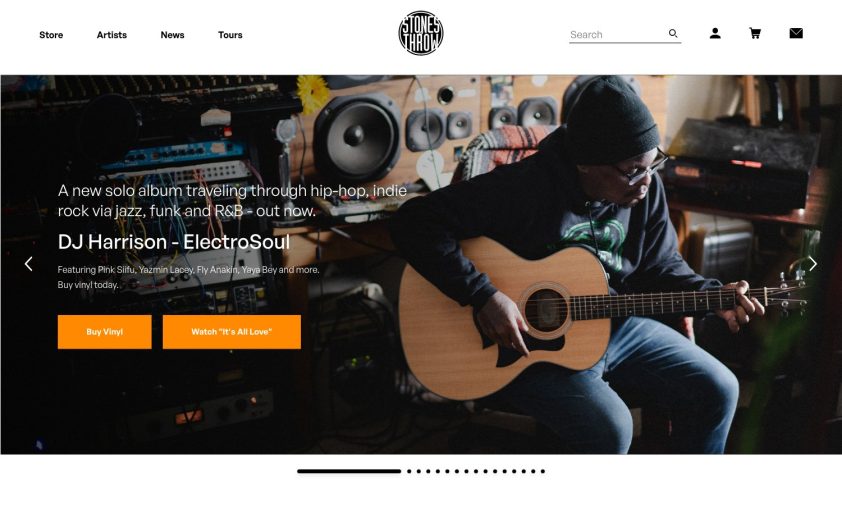The image size is (842, 530).
Task: Open the Artists menu item
Action: point(112,35)
